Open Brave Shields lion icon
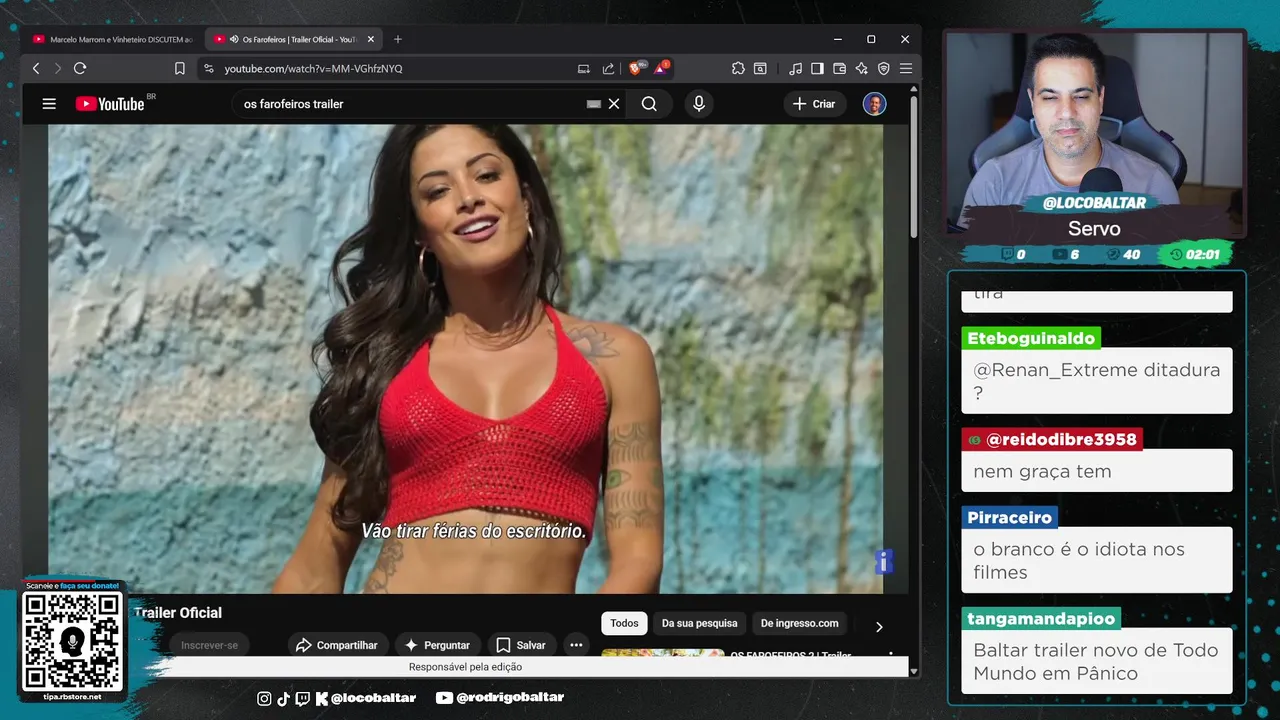The image size is (1280, 720). click(636, 68)
